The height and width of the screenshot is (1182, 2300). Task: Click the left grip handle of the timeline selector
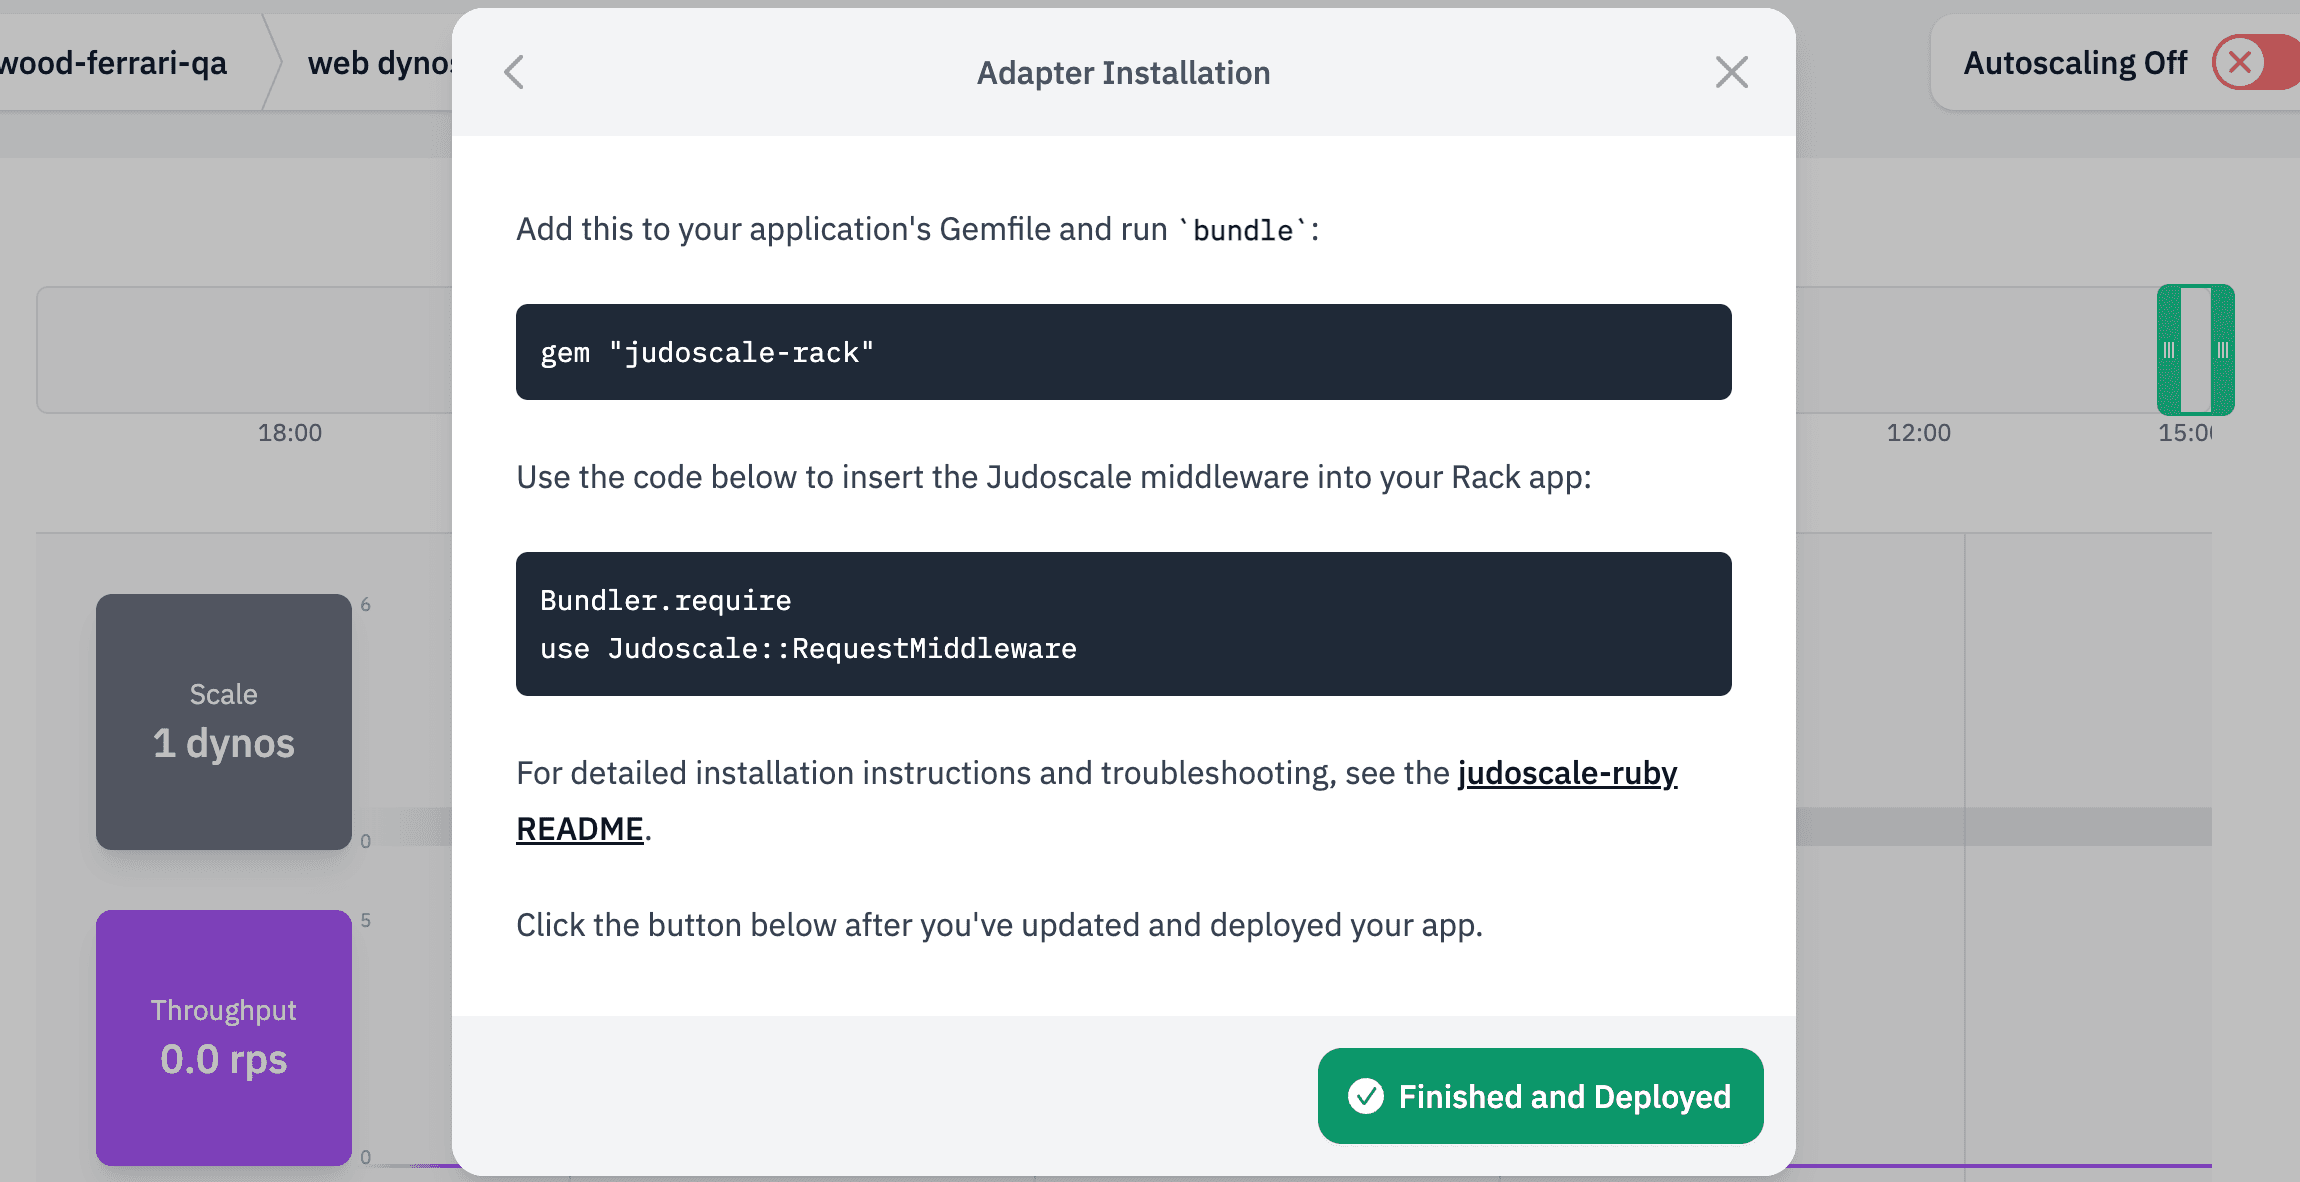point(2170,350)
